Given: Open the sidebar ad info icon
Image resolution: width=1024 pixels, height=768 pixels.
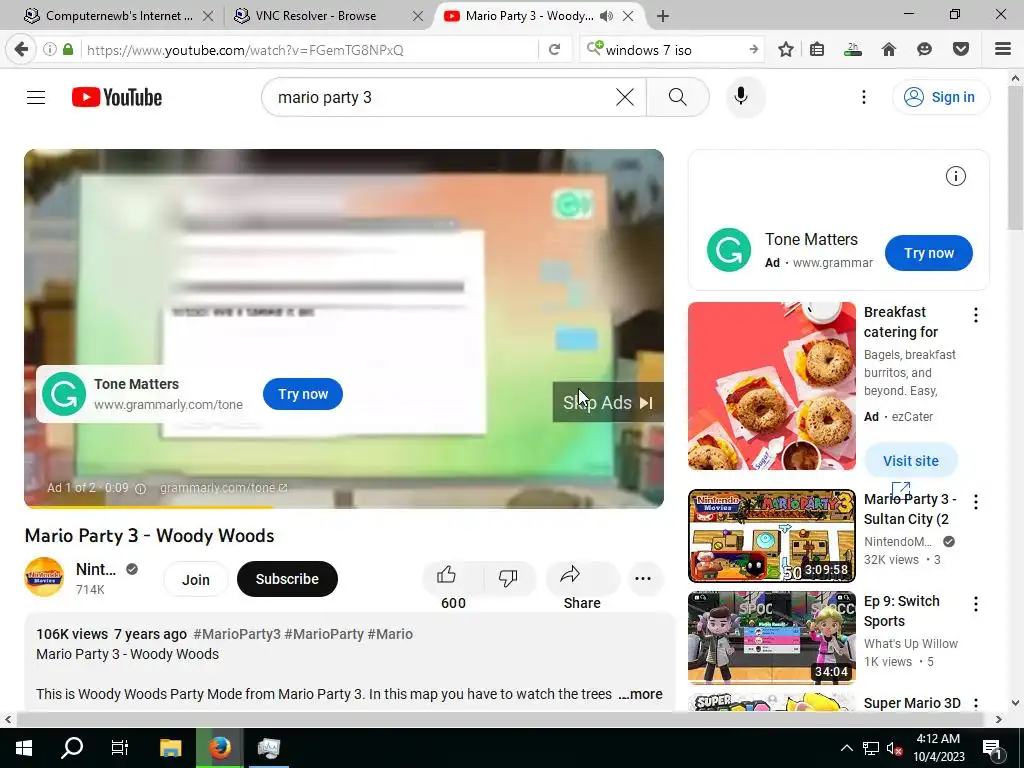Looking at the screenshot, I should click(955, 176).
